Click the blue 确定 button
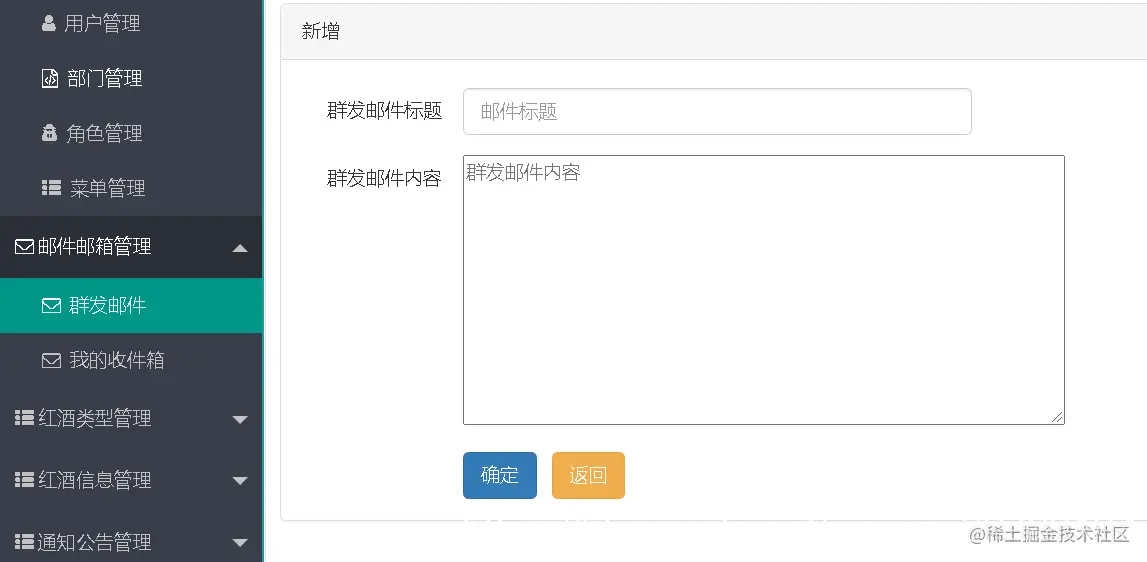 point(500,475)
